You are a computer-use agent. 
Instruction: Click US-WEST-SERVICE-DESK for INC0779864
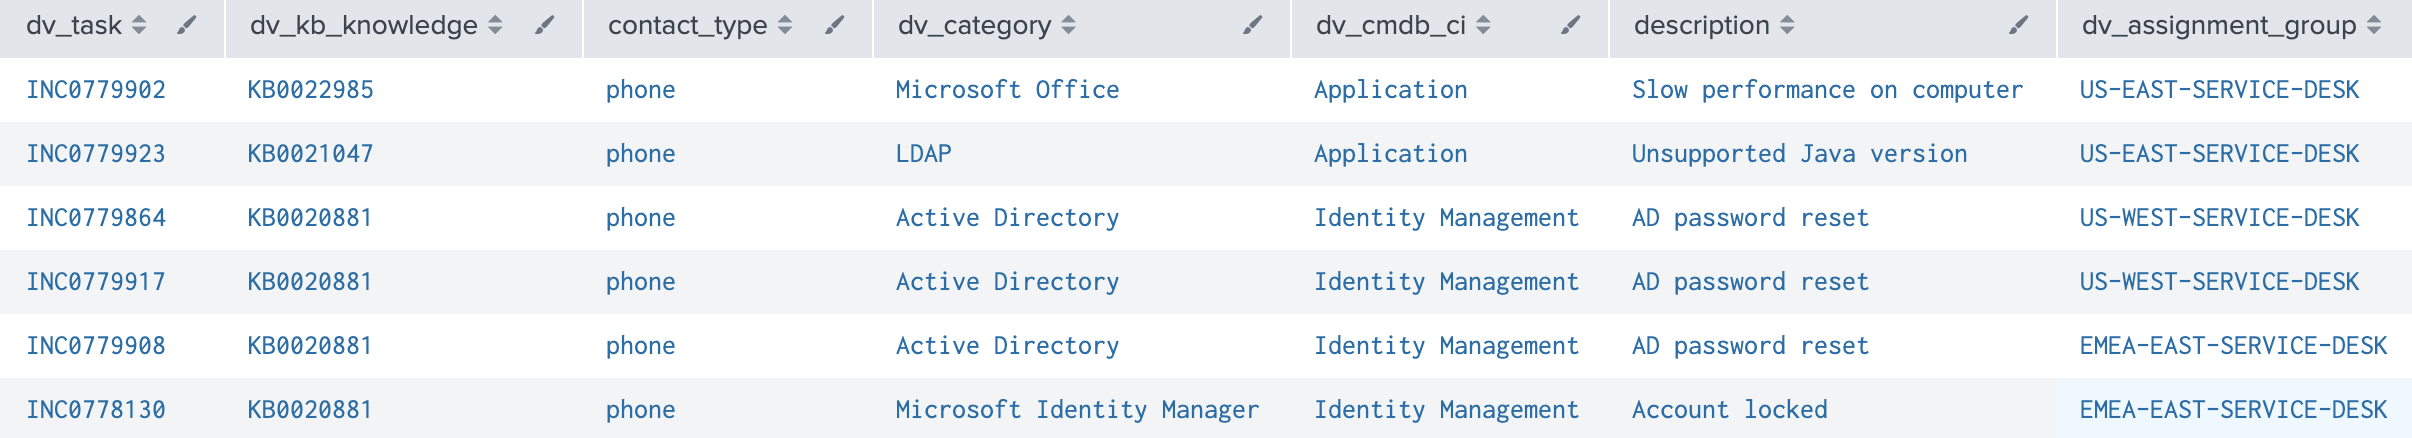tap(2219, 218)
